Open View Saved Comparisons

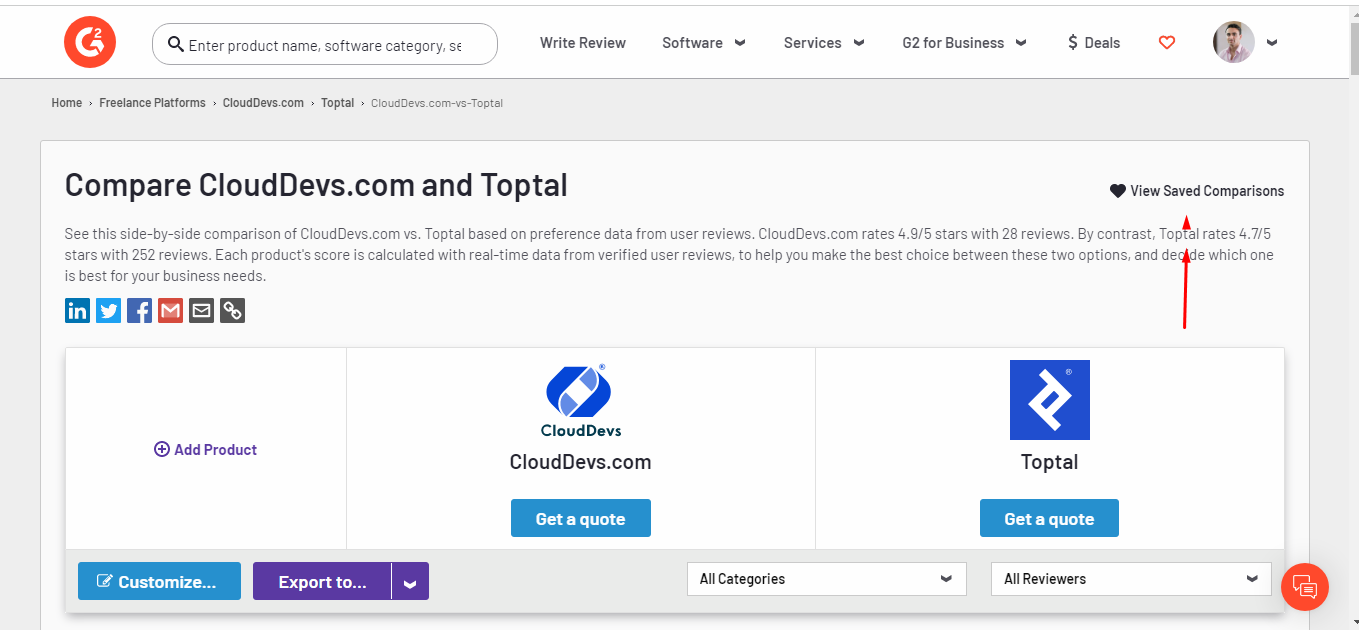[1197, 191]
